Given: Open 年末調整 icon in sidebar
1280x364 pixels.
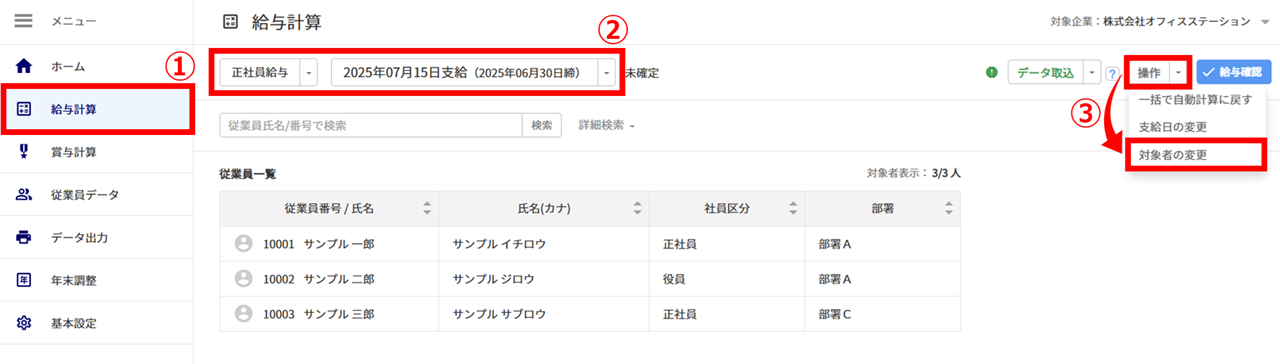Looking at the screenshot, I should coord(25,281).
